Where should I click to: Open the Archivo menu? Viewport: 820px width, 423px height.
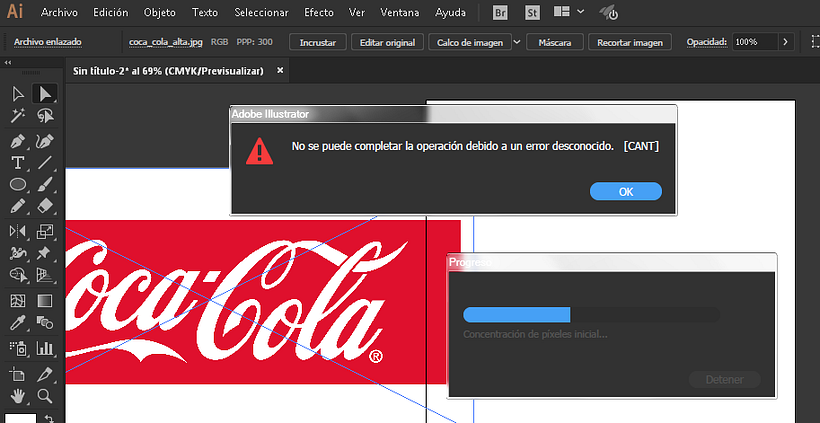point(59,13)
